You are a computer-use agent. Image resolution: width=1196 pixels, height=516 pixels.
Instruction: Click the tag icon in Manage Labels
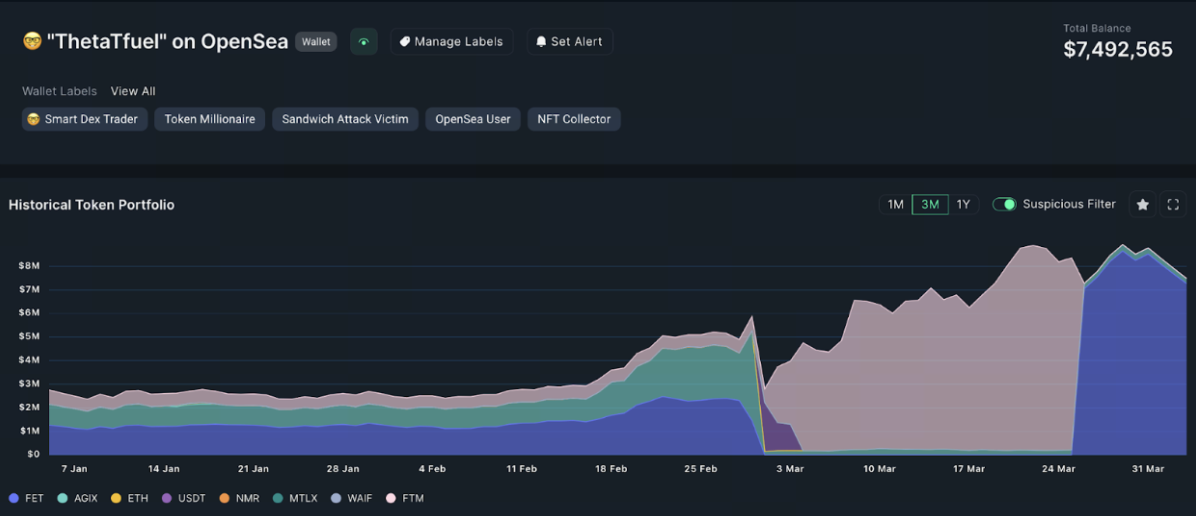[x=405, y=42]
